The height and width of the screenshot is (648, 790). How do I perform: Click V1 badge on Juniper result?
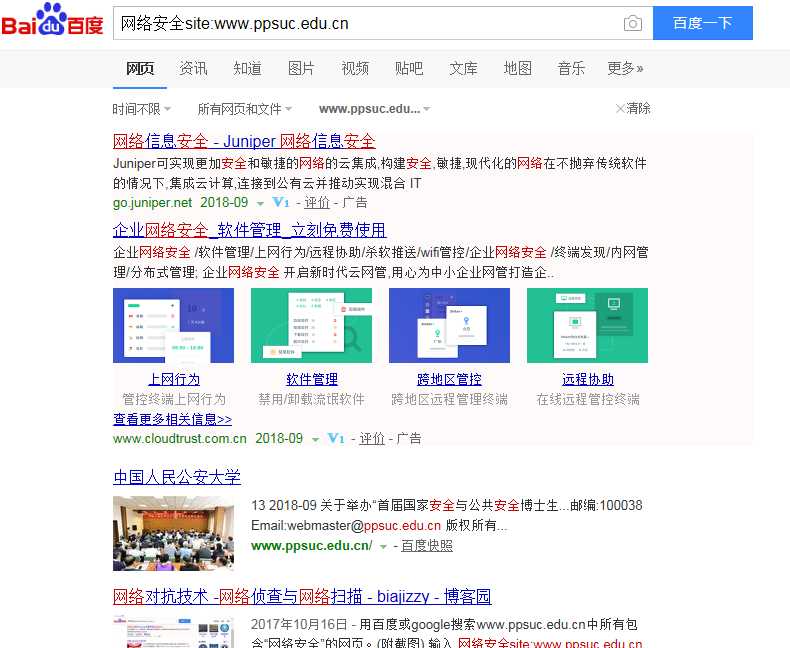click(x=281, y=203)
